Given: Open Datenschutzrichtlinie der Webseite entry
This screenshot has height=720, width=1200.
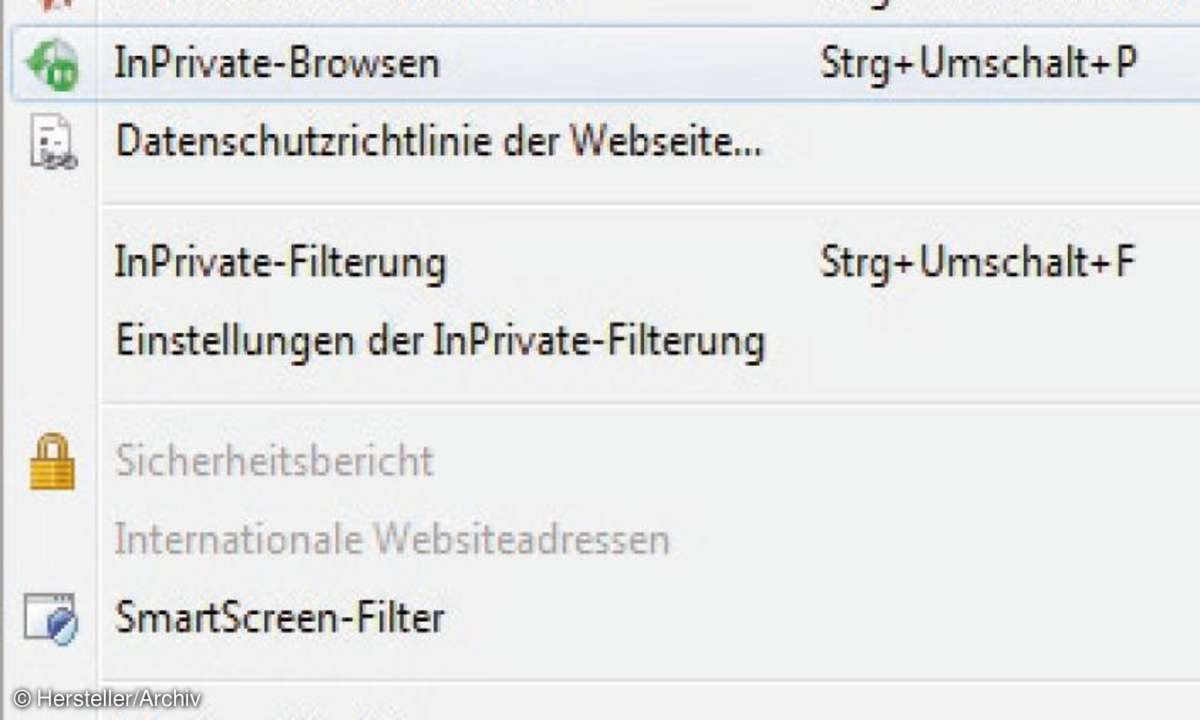Looking at the screenshot, I should (x=439, y=142).
